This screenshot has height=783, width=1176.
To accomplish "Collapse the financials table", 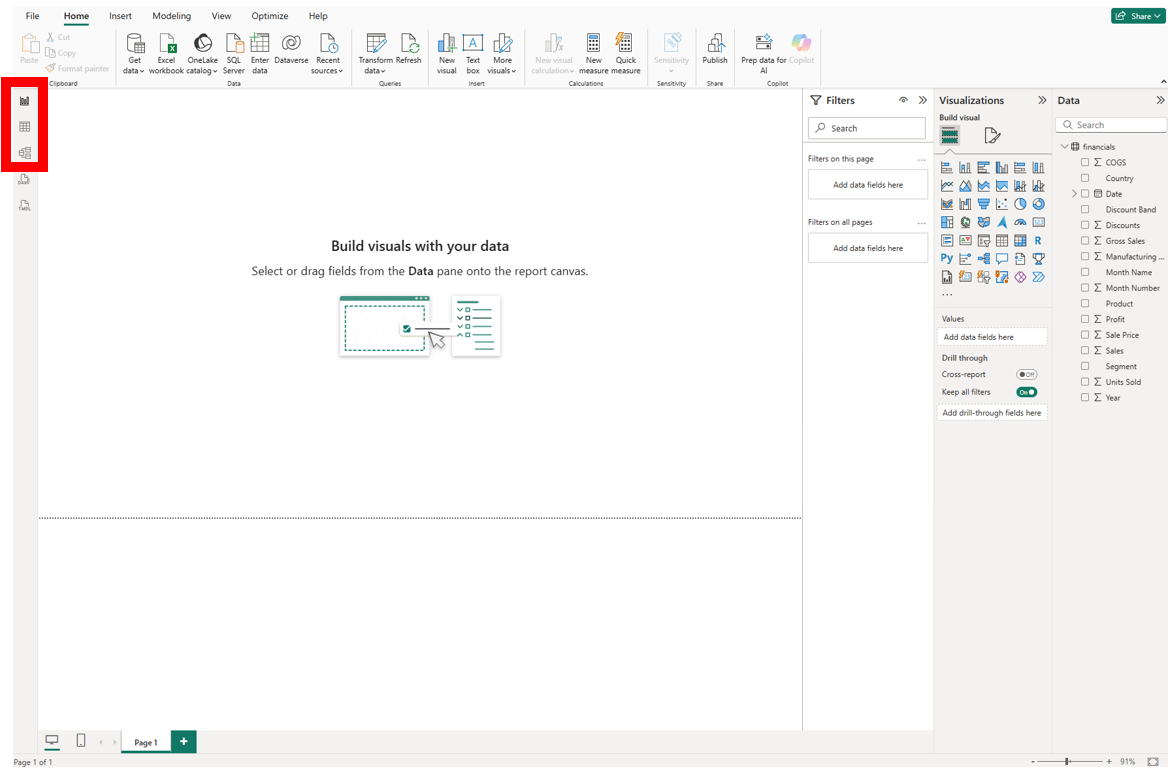I will pos(1064,146).
